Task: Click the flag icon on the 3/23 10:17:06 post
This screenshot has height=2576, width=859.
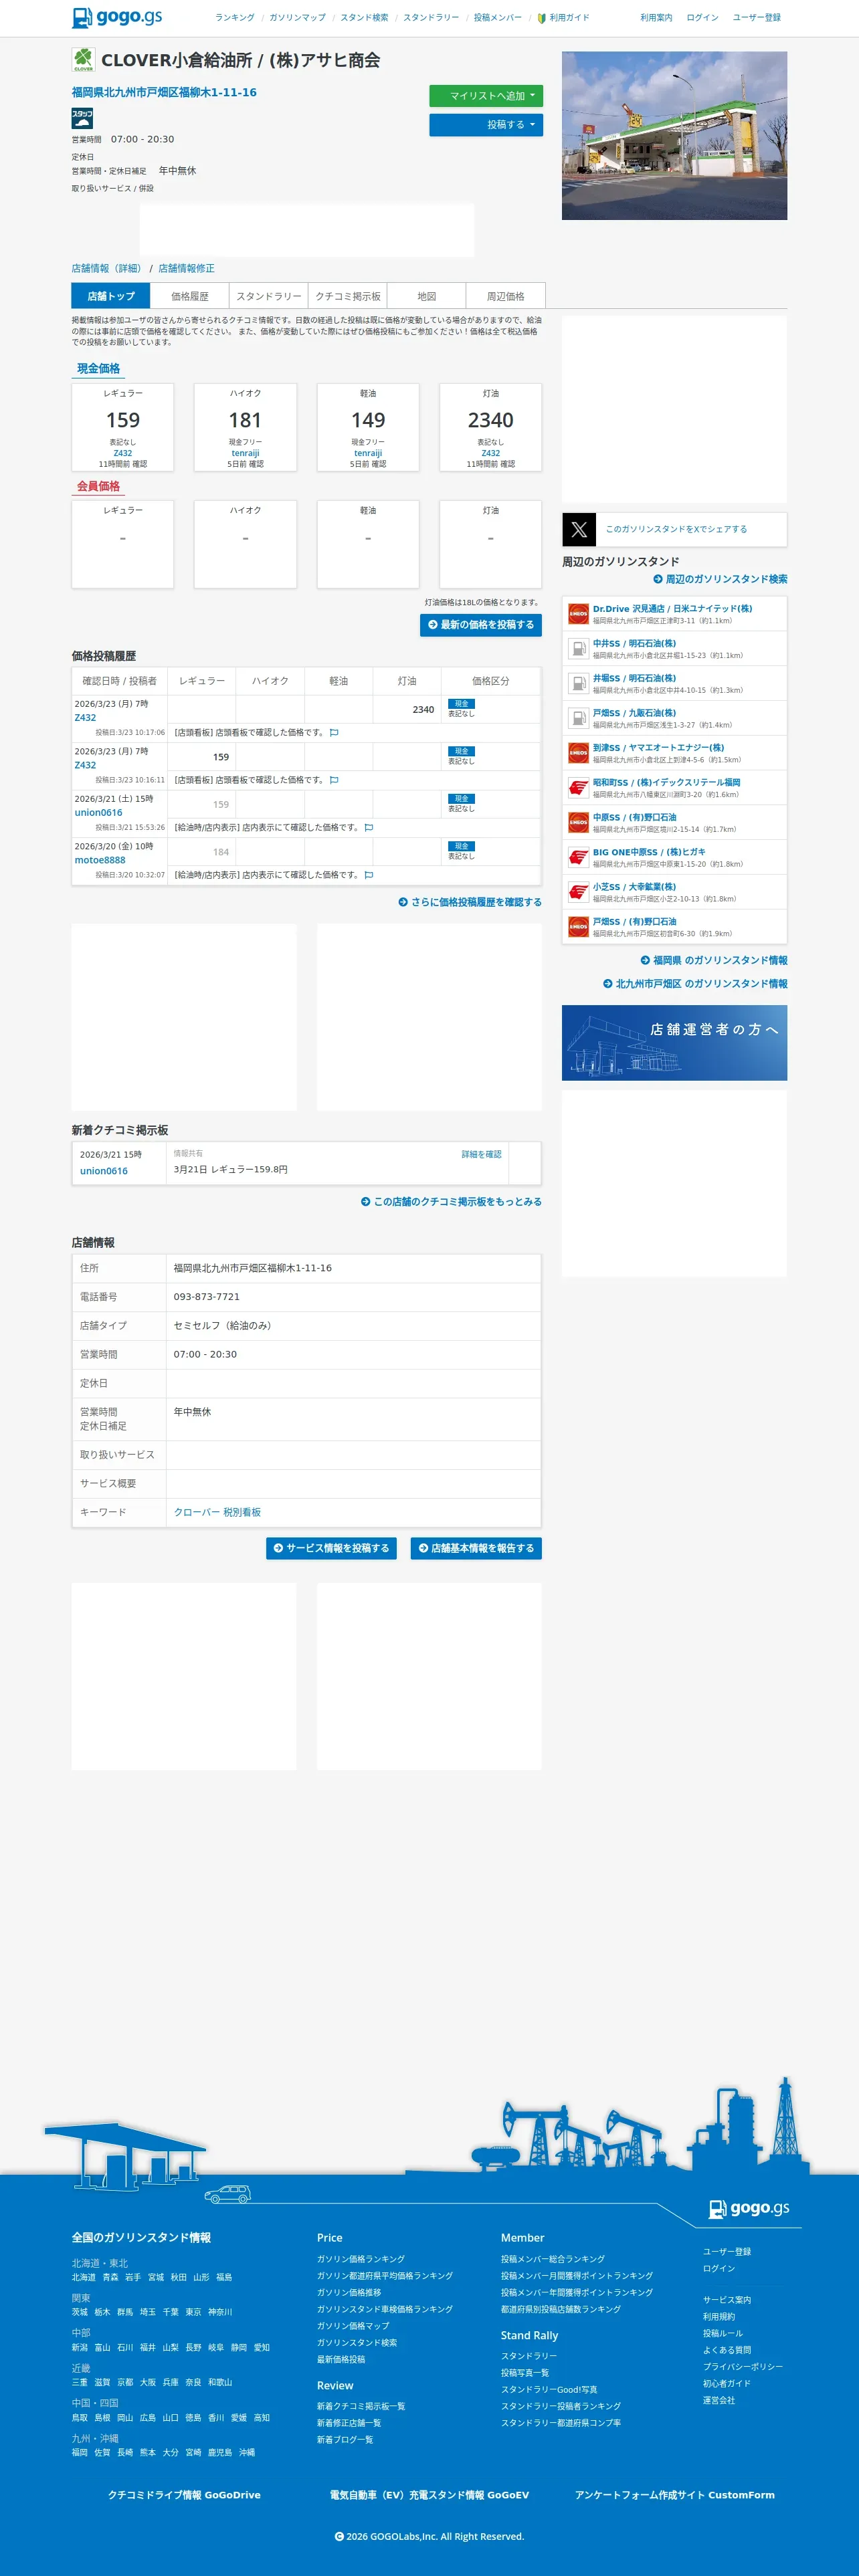Action: [x=334, y=733]
